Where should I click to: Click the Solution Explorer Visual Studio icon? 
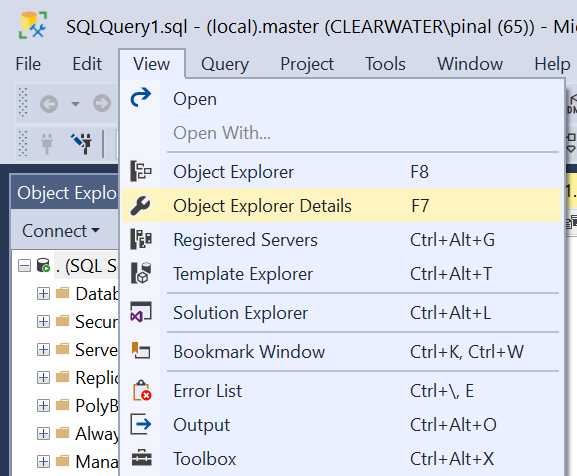[141, 312]
